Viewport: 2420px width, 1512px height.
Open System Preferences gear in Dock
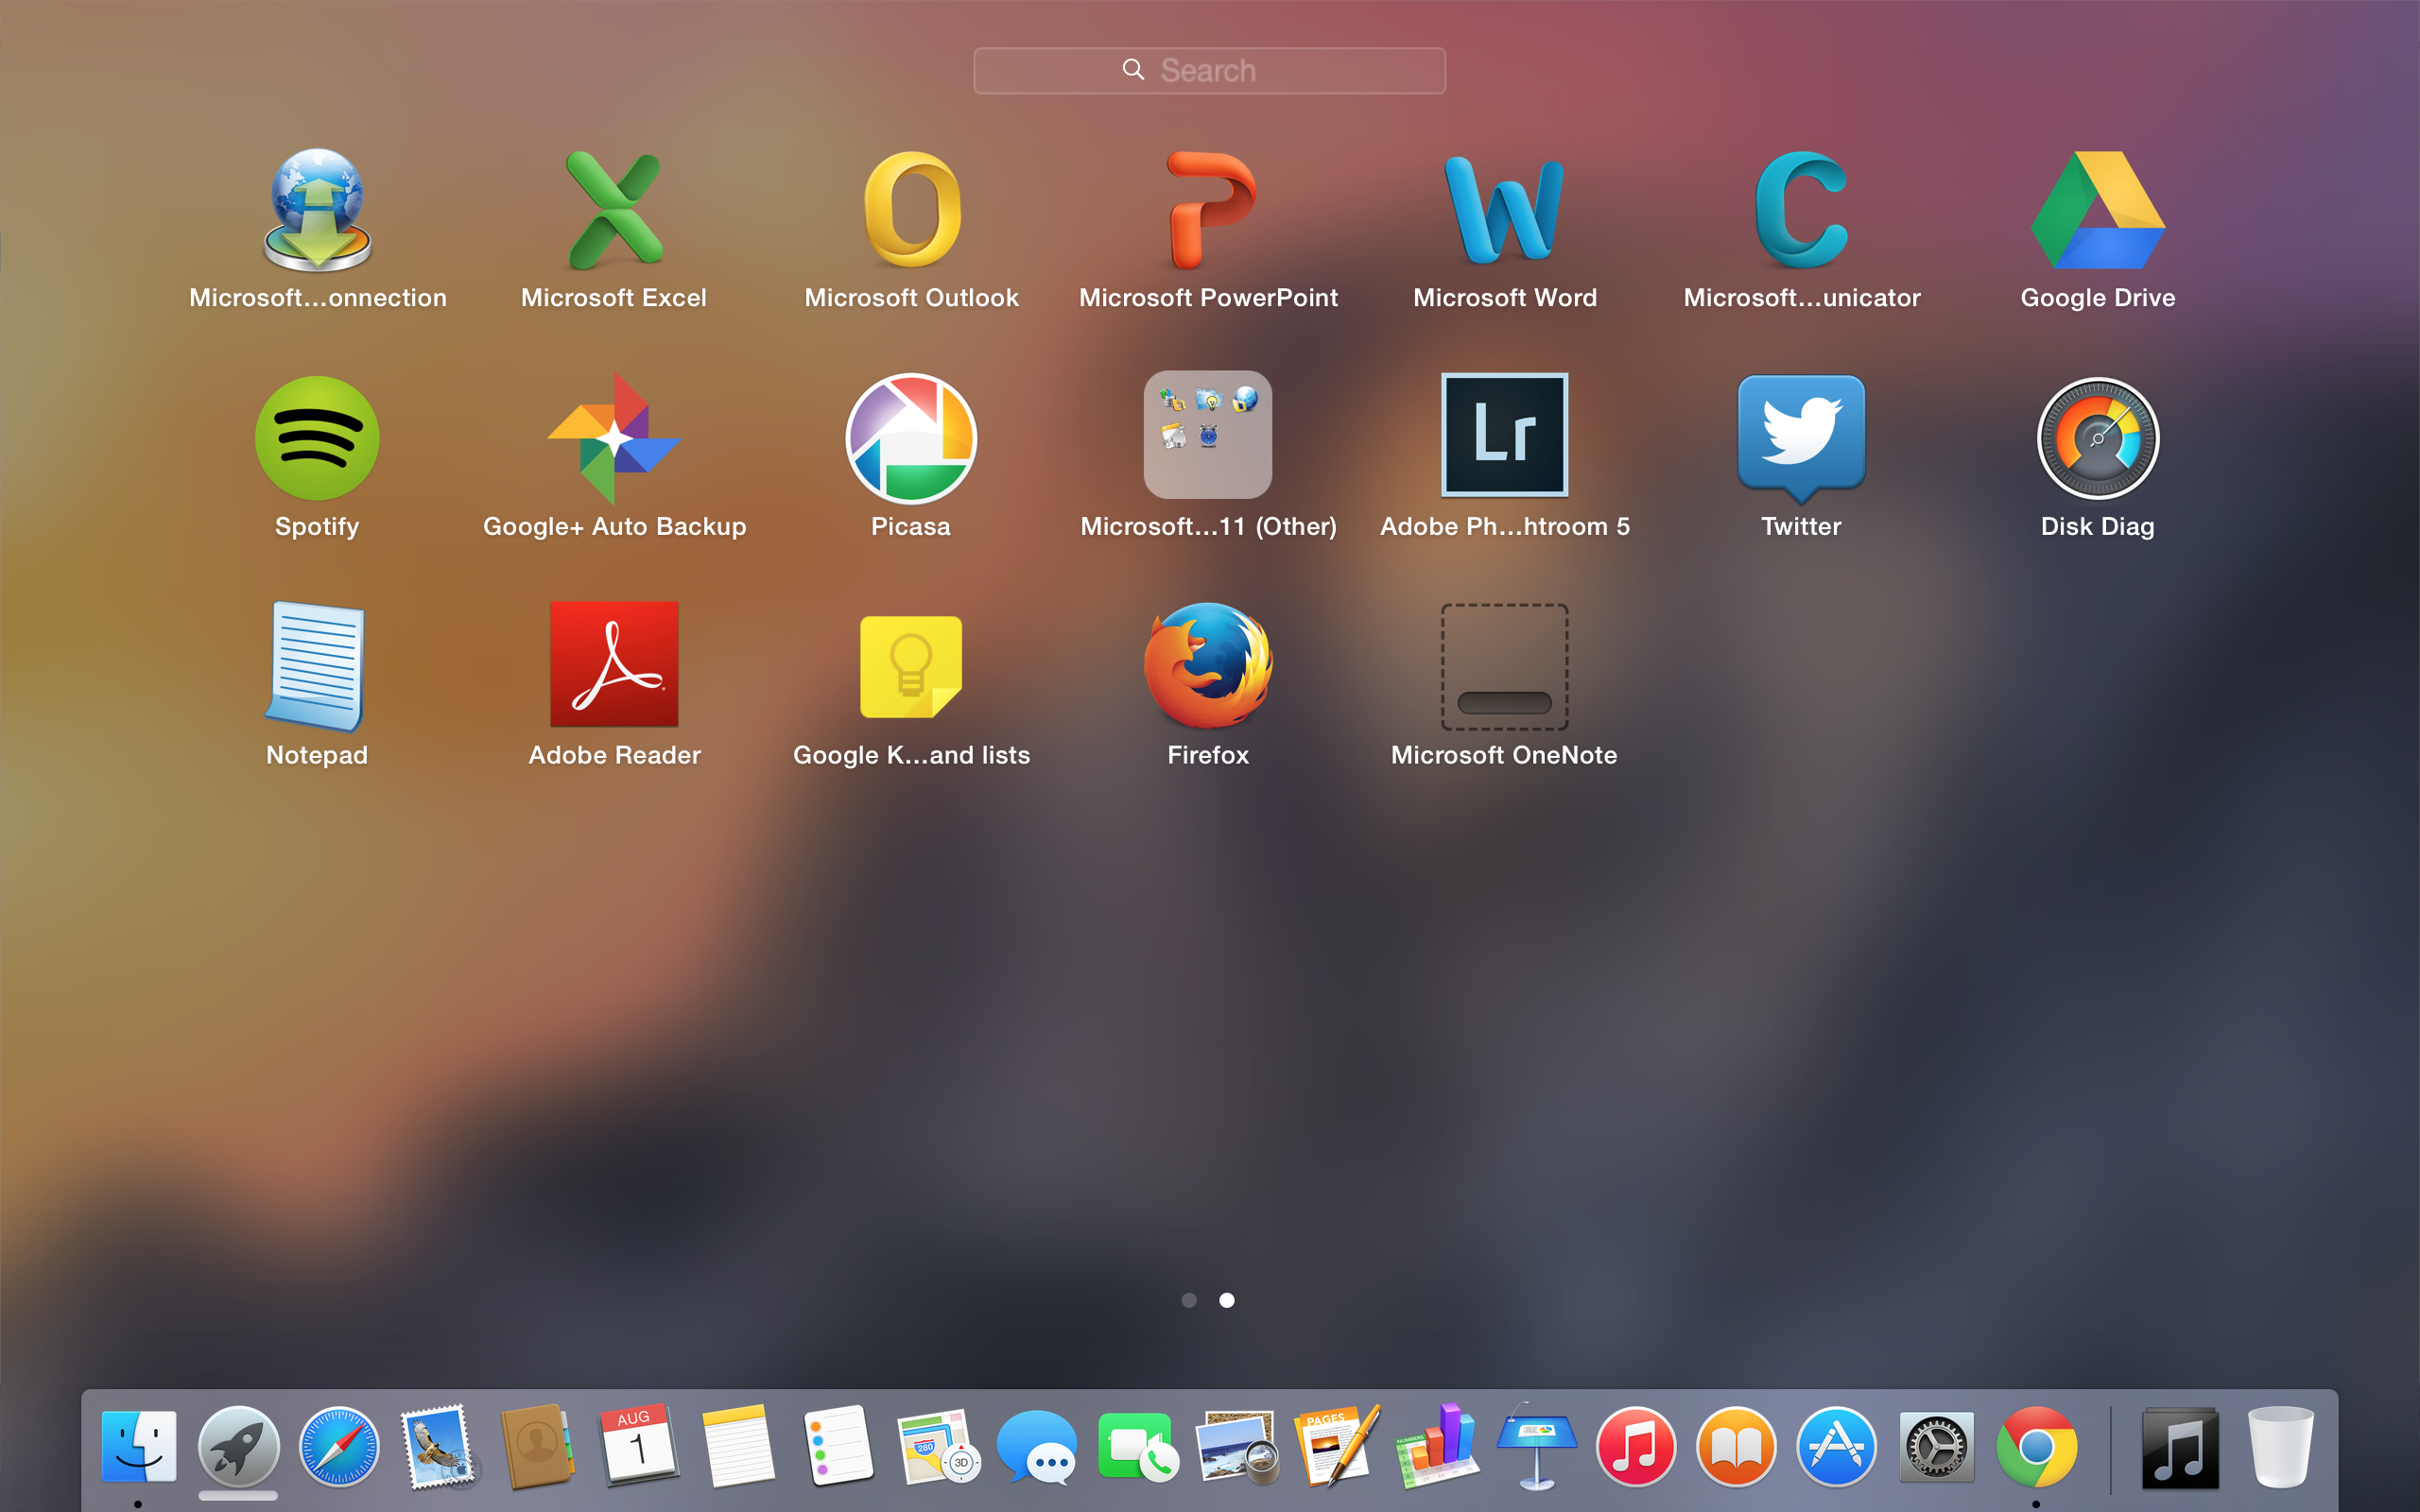click(1936, 1446)
